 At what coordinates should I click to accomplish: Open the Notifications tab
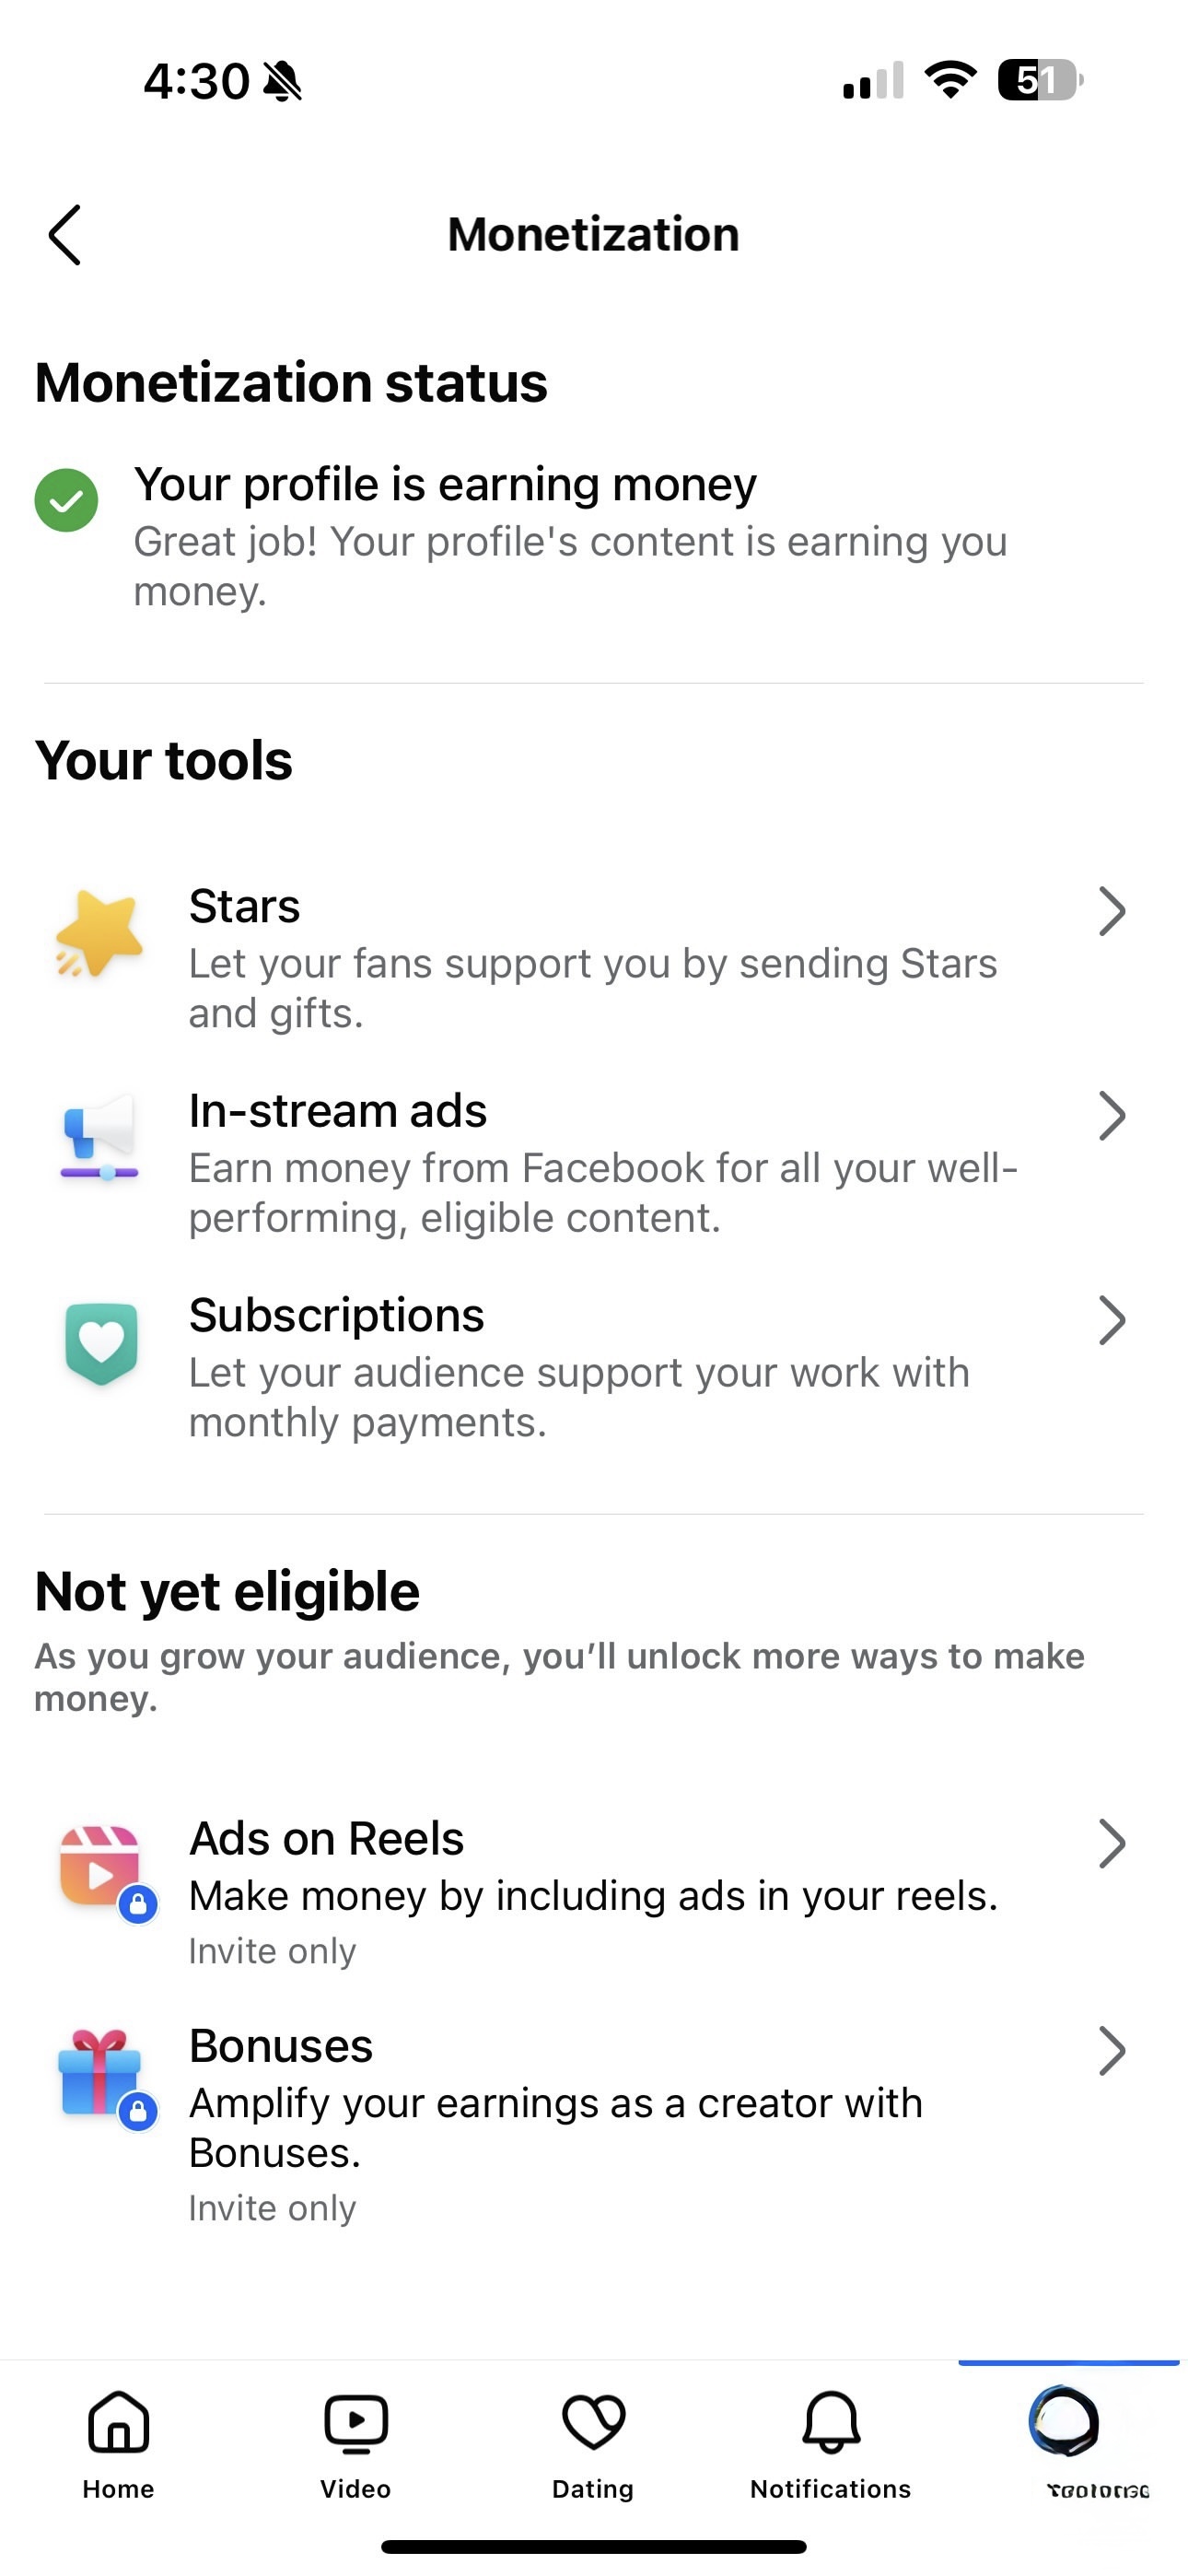coord(831,2440)
